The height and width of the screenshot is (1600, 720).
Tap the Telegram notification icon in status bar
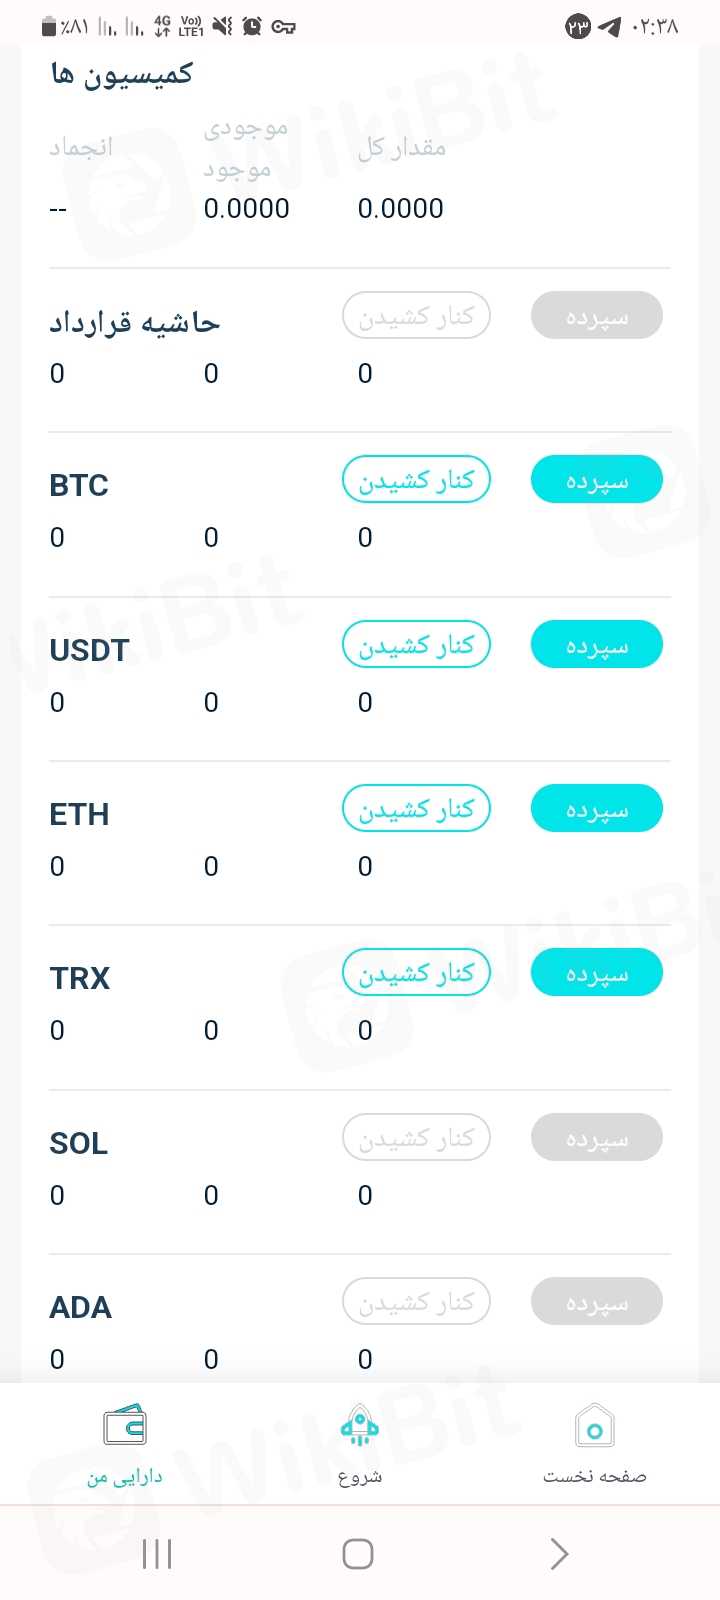[x=609, y=27]
